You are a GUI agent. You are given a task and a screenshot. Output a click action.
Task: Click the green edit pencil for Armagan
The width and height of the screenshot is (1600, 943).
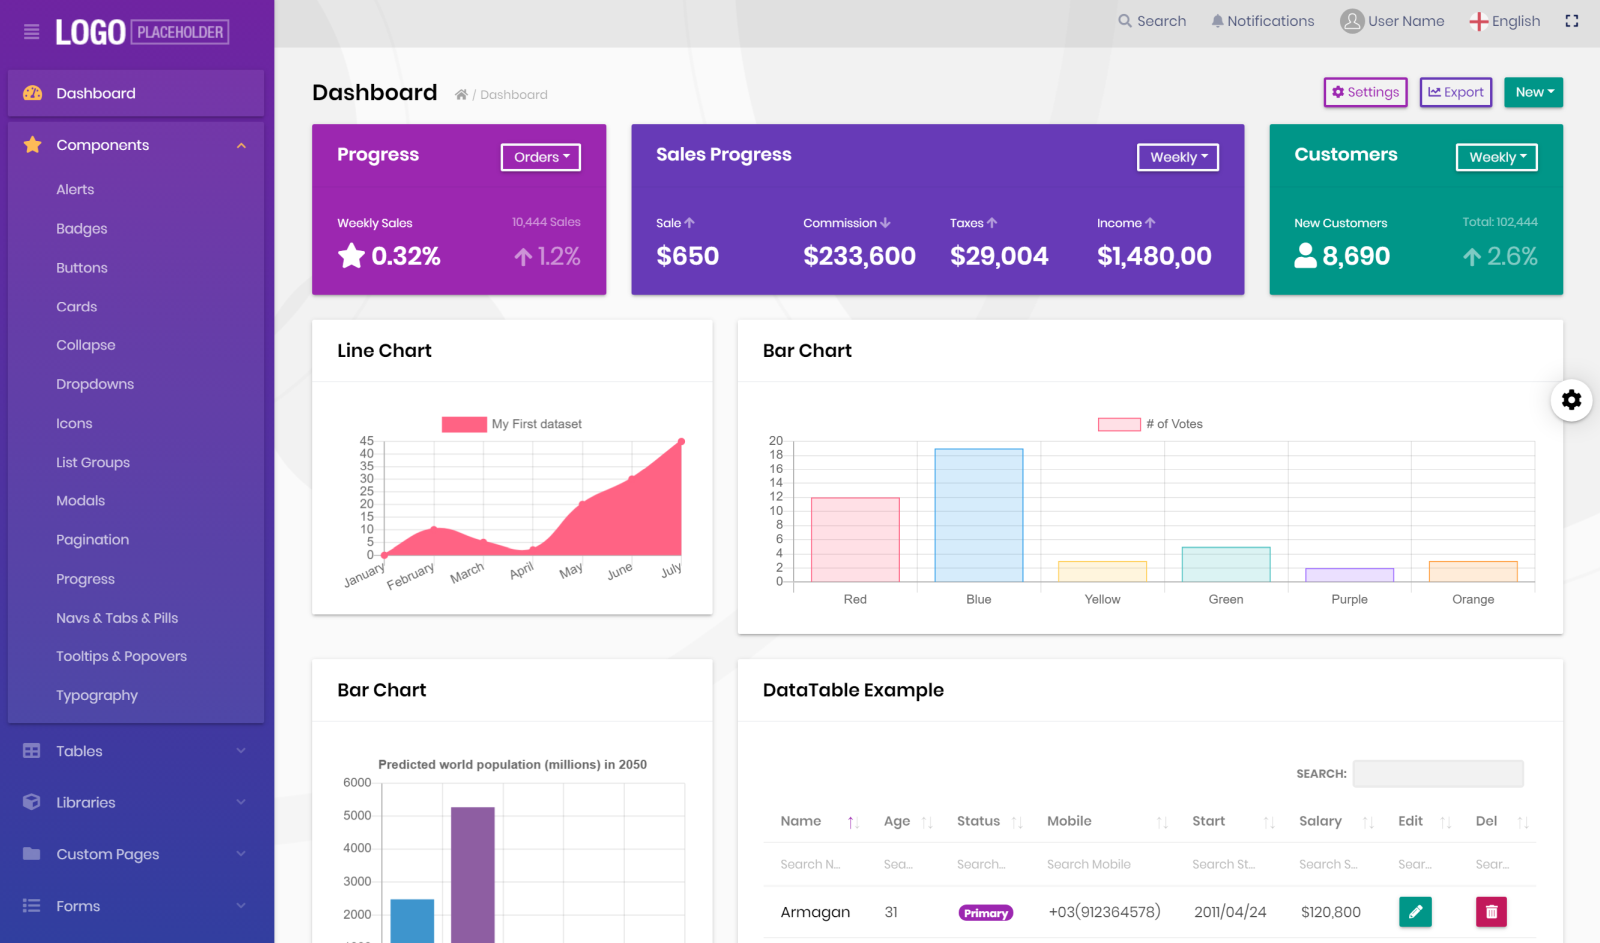[1414, 911]
